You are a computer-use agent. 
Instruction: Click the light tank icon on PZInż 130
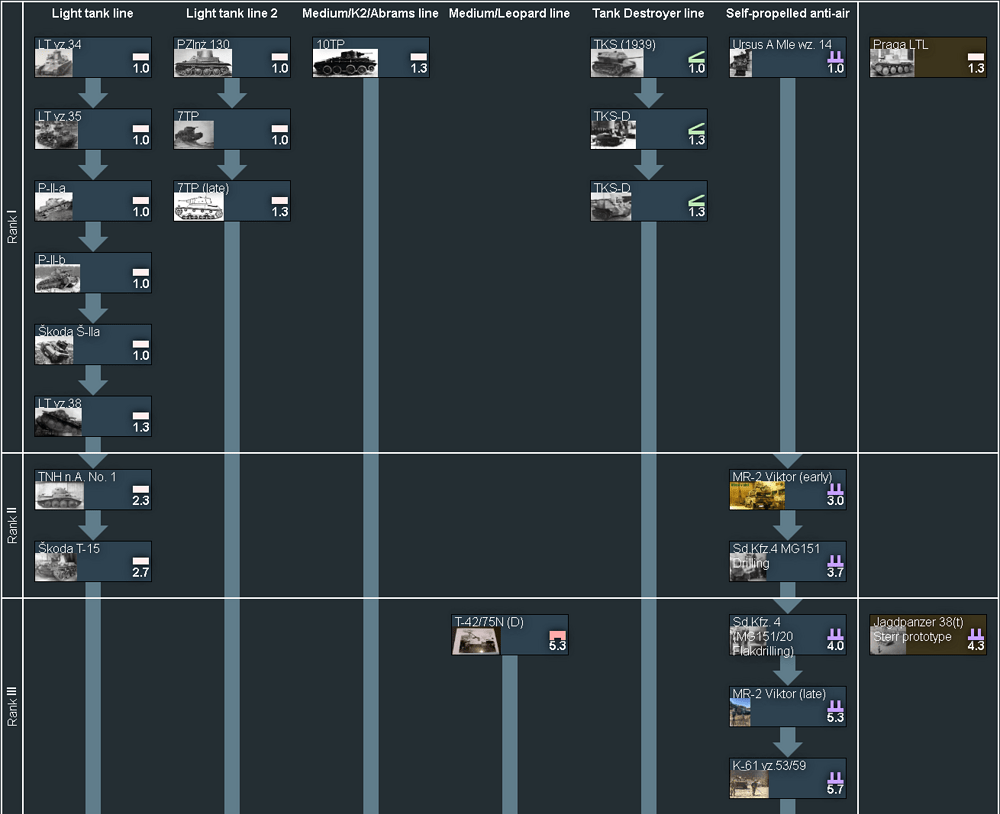point(280,56)
